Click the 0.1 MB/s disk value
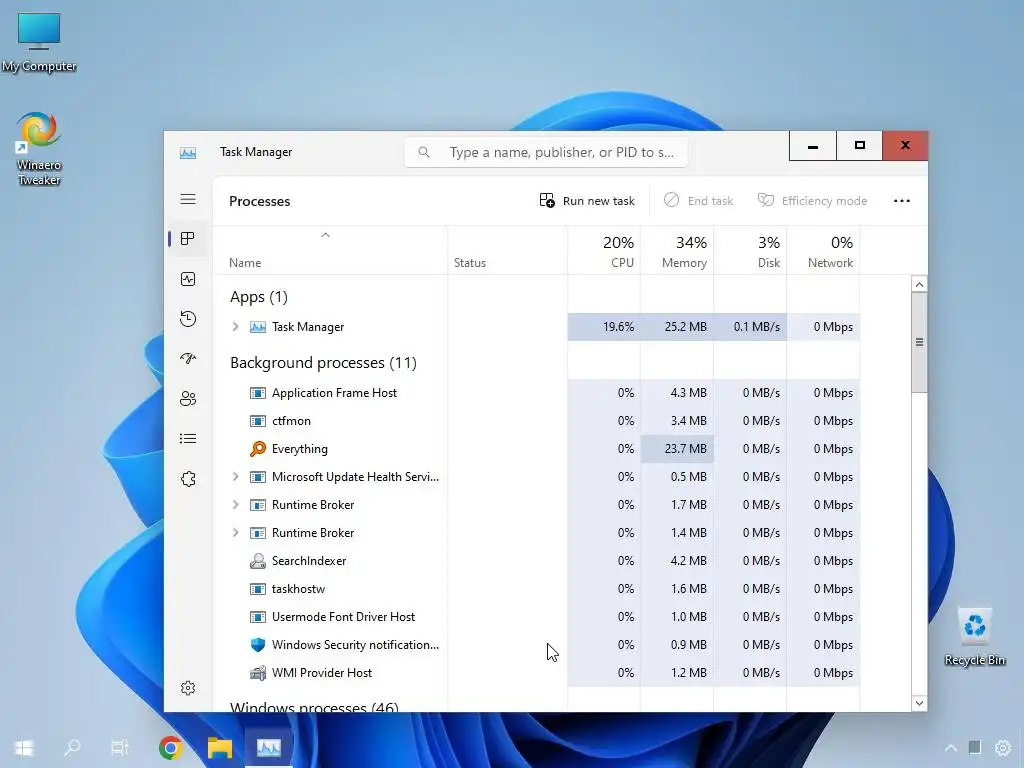 coord(756,327)
